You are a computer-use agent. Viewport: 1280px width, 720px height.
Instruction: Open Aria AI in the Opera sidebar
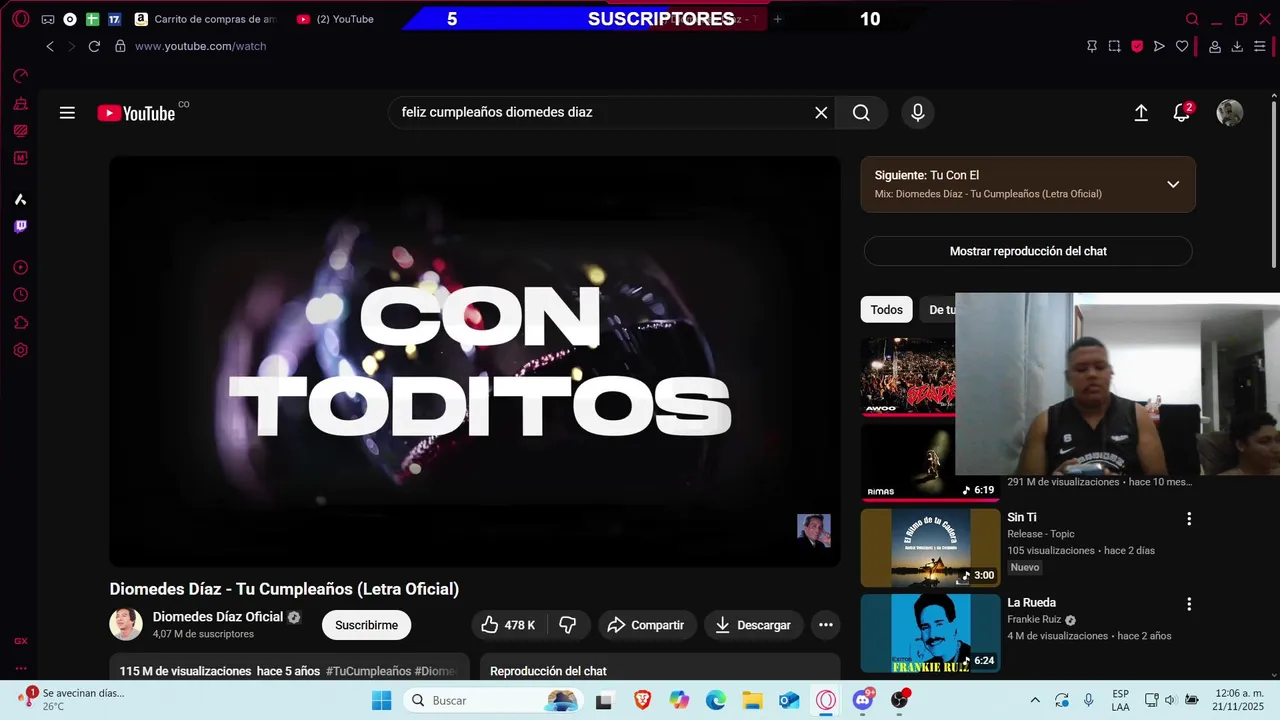pos(20,199)
